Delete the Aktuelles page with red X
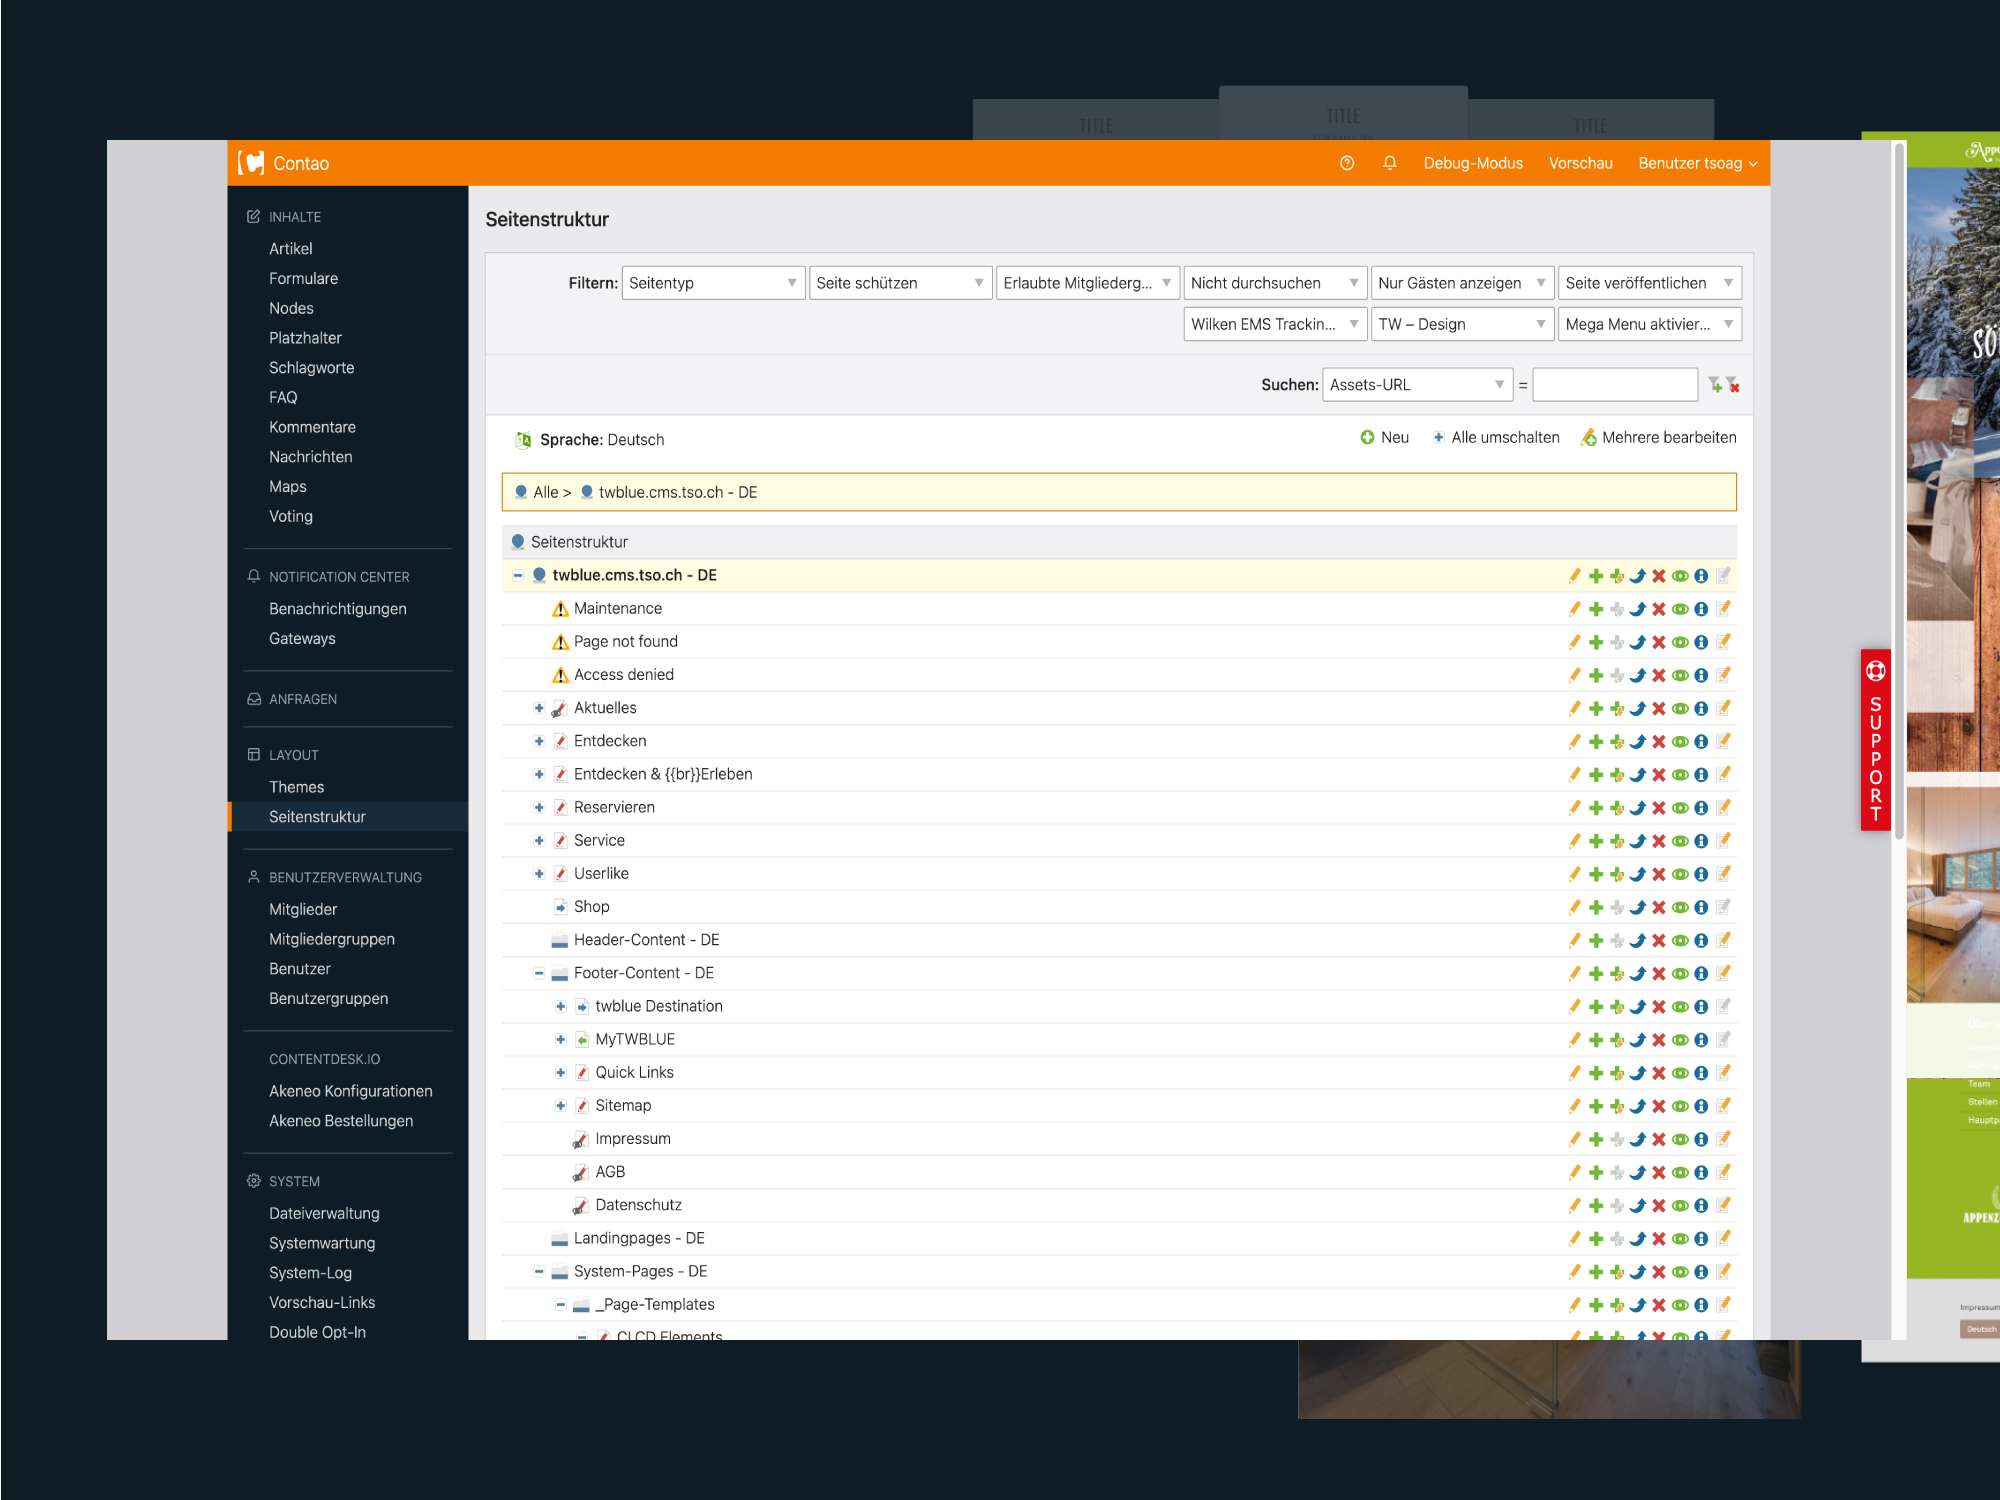Screen dimensions: 2000x1500 [1658, 708]
